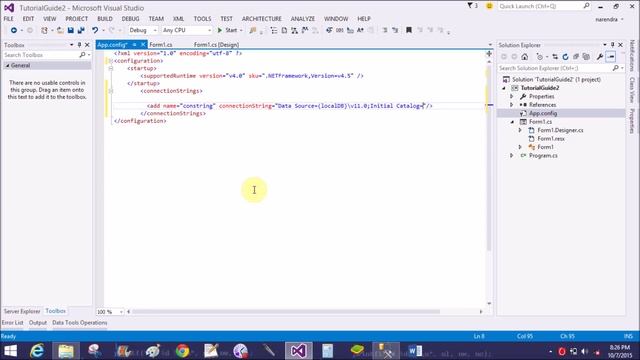Open the Error List tab
The image size is (640, 360).
coord(12,322)
